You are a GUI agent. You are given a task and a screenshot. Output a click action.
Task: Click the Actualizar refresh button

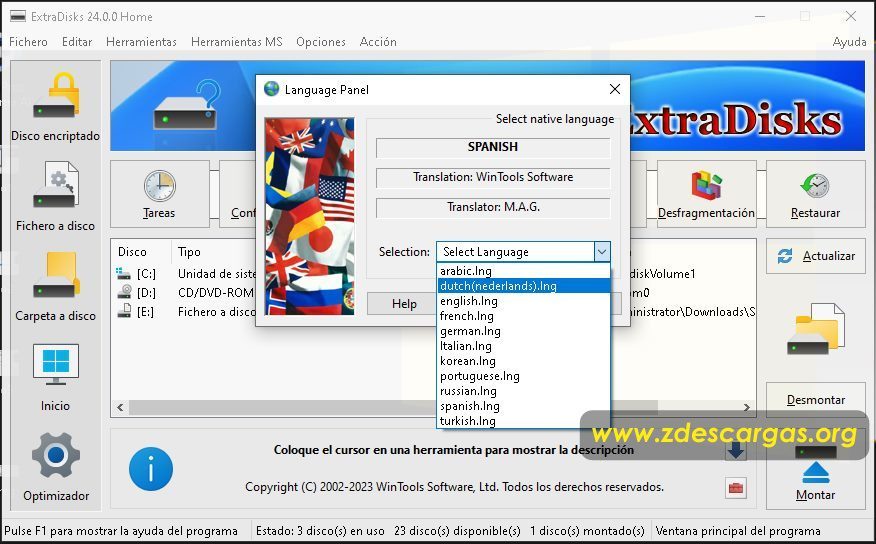point(816,256)
